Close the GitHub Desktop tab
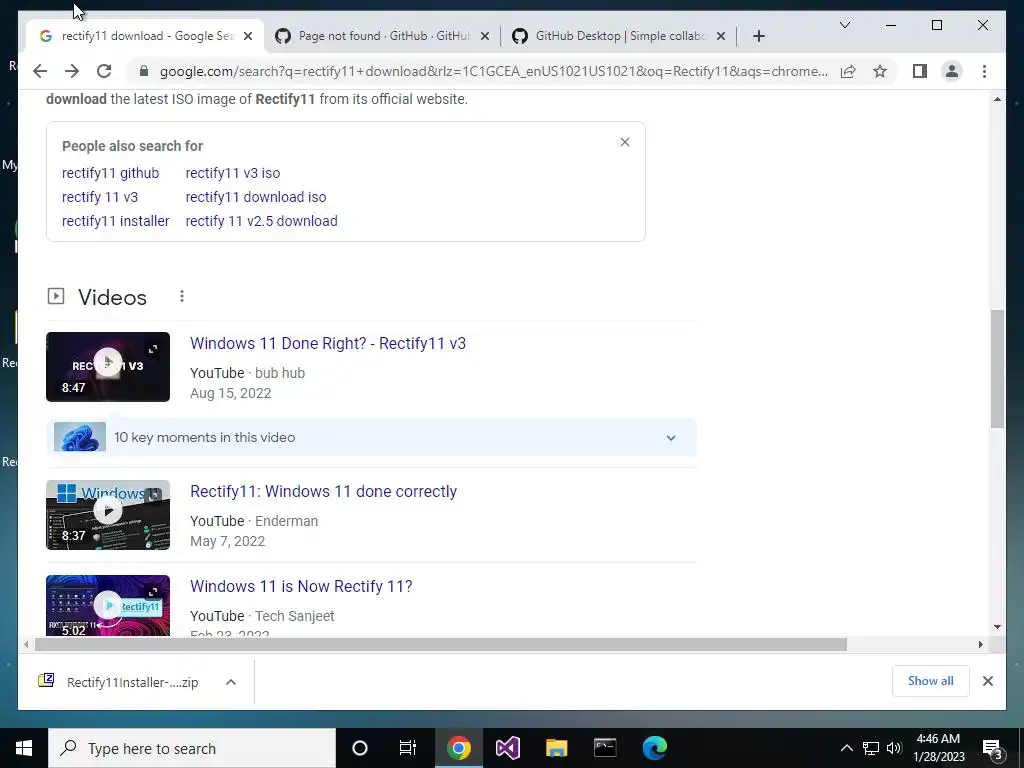Image resolution: width=1024 pixels, height=768 pixels. point(720,37)
